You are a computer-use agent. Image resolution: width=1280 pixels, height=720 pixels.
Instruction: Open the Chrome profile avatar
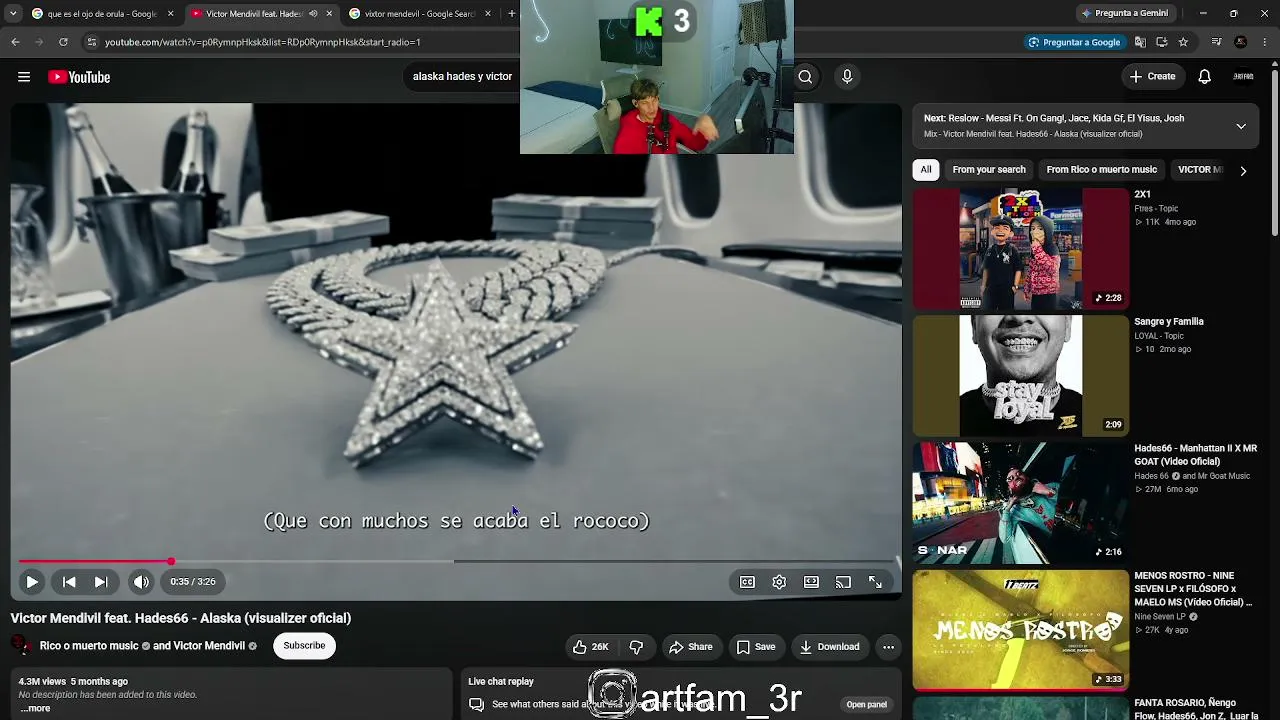(1241, 42)
